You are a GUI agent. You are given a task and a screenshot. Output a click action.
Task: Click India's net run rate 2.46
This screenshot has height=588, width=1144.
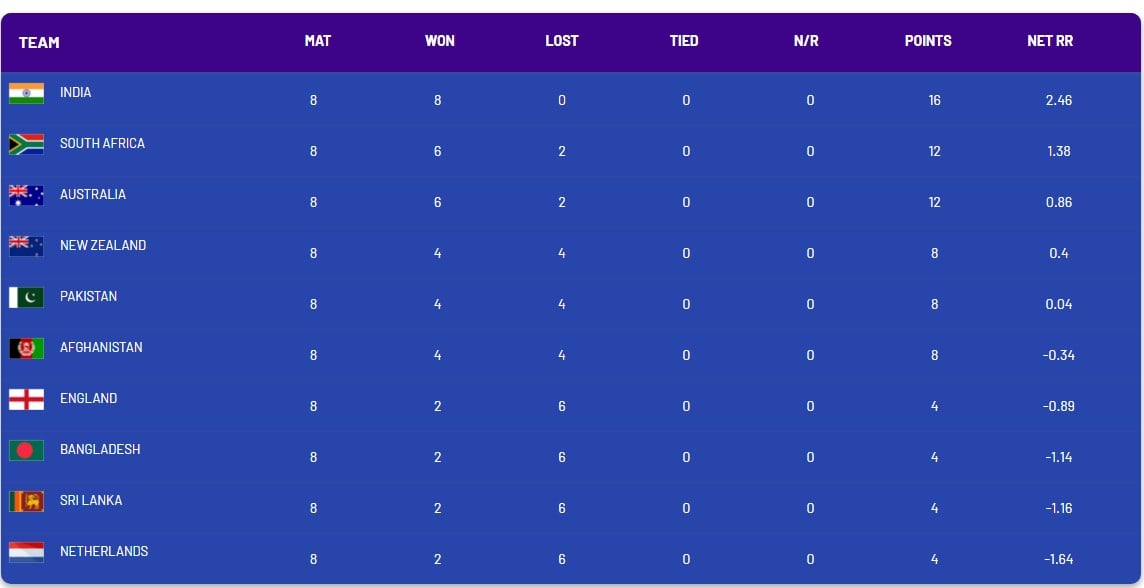1059,100
